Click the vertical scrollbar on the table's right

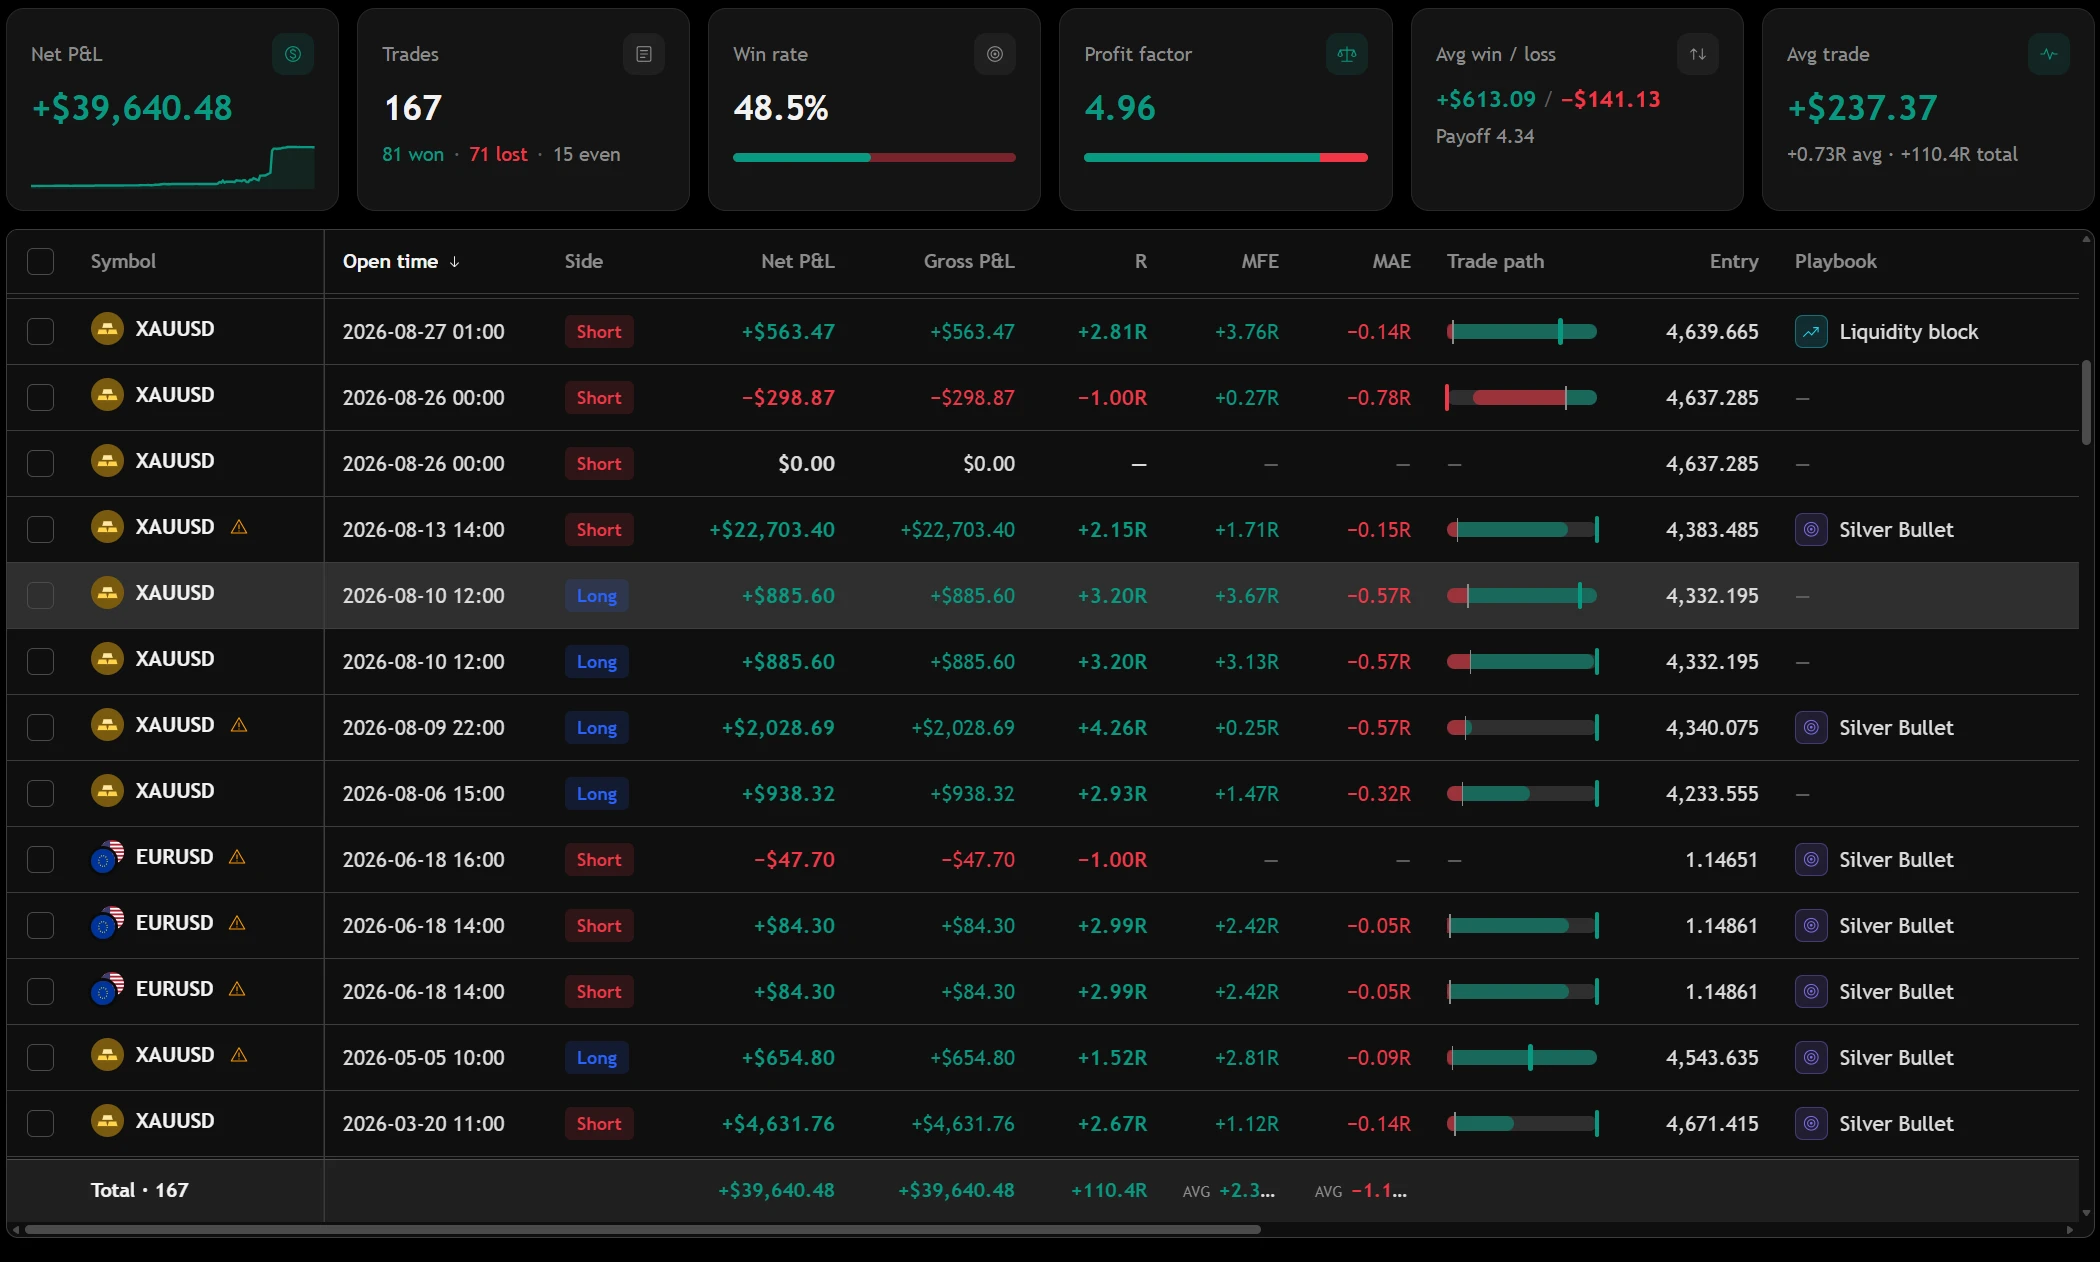(2086, 402)
